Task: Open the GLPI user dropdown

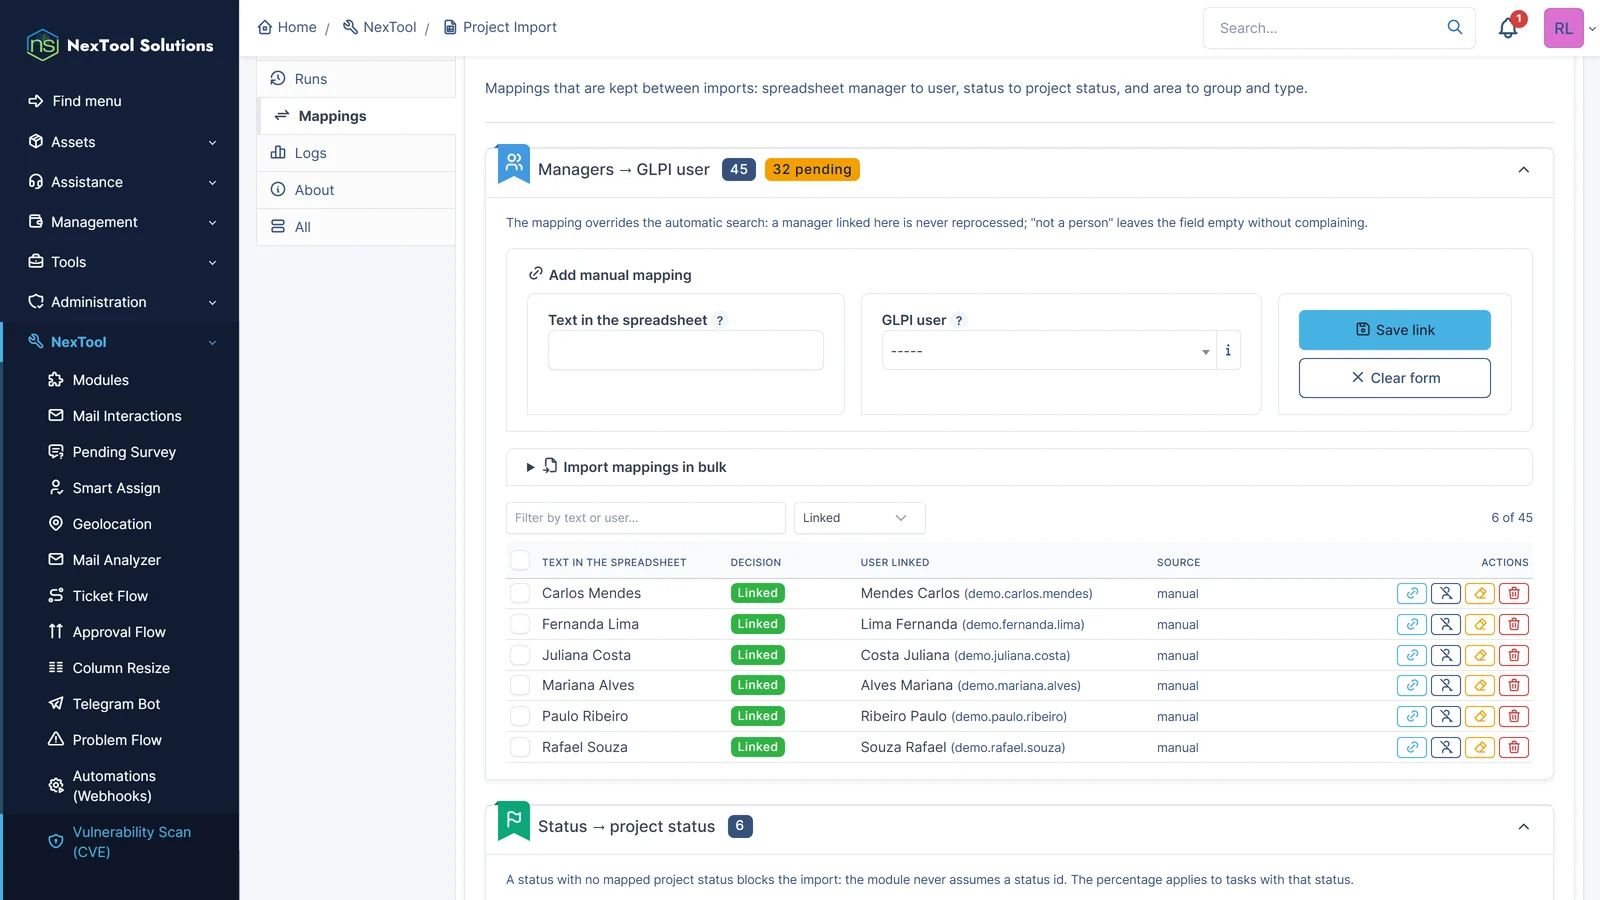Action: pyautogui.click(x=1048, y=351)
